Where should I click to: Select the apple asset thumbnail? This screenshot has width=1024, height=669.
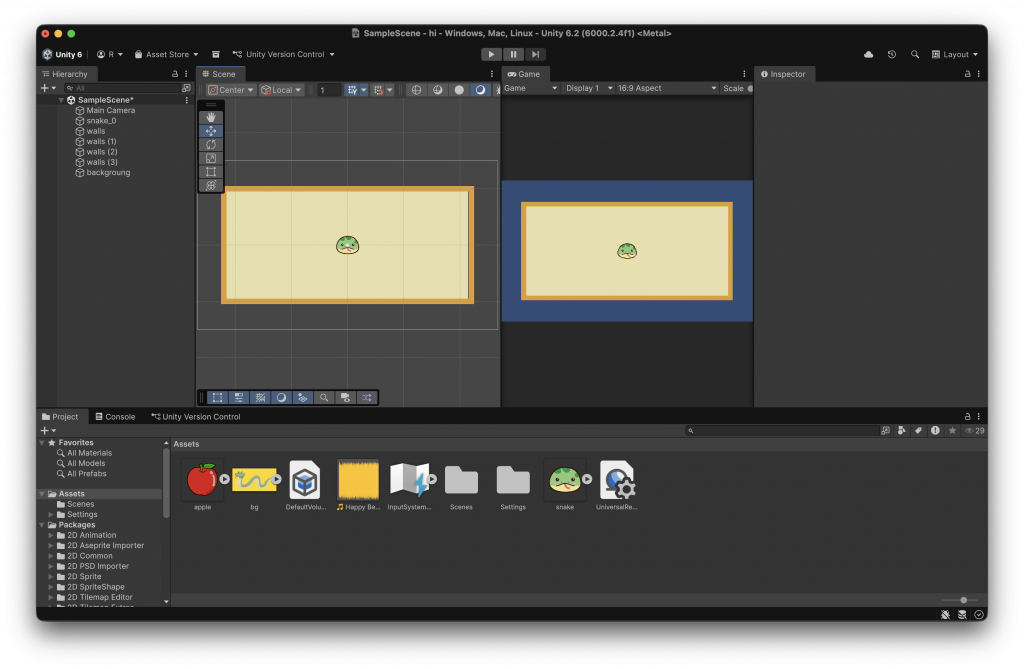pos(202,481)
